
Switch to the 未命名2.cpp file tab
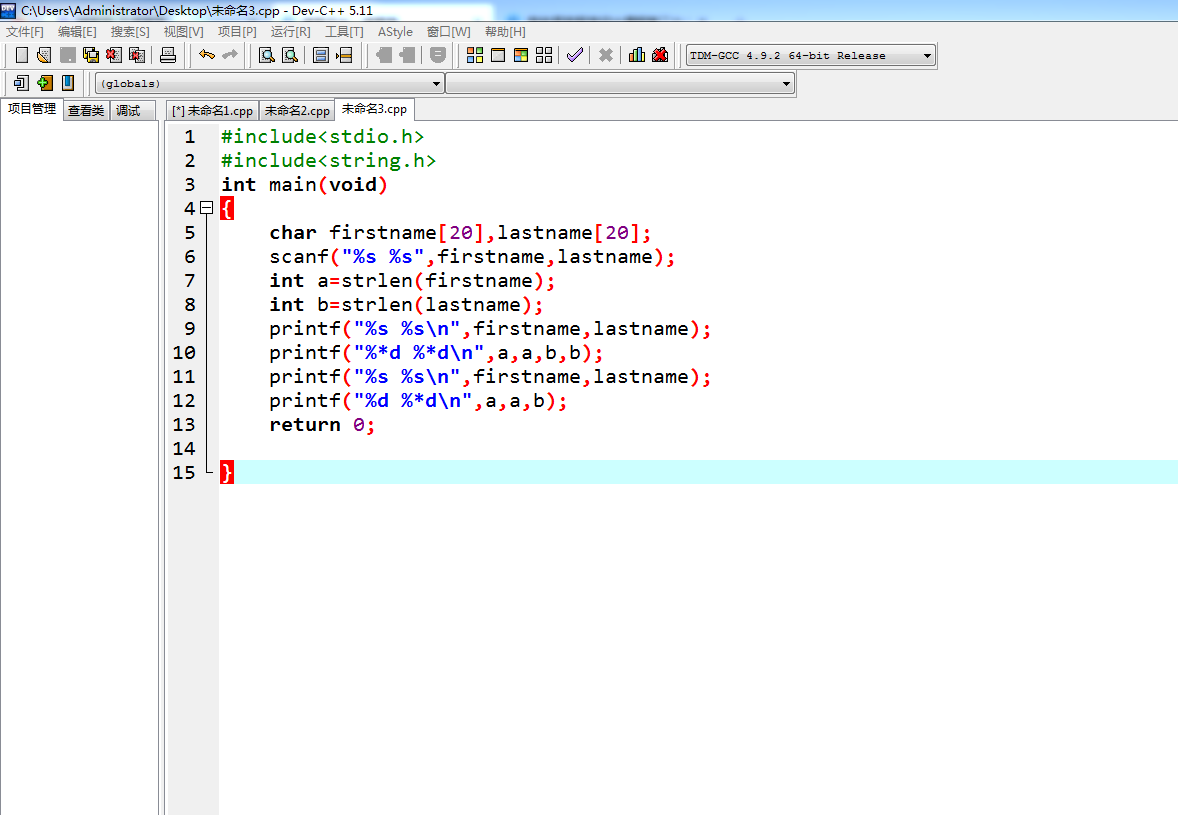[x=297, y=110]
